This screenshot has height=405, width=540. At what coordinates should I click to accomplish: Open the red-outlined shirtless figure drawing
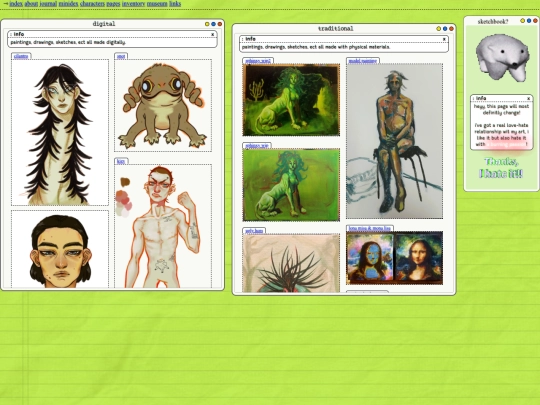tap(163, 226)
